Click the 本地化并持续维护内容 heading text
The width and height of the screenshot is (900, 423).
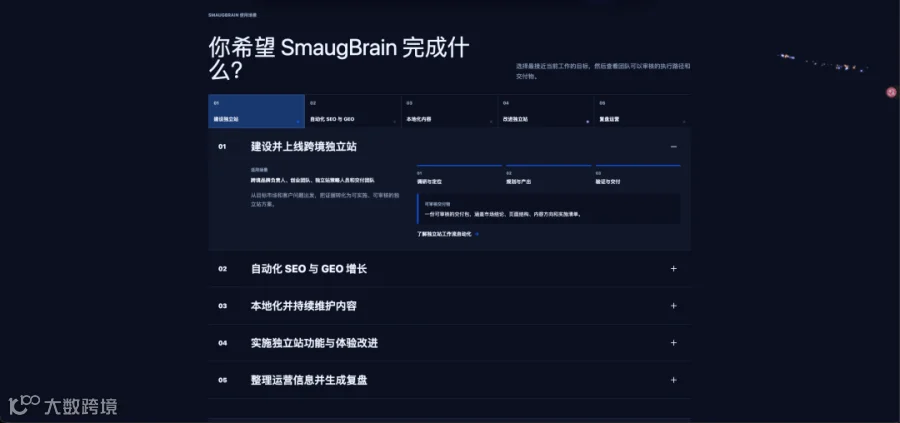tap(304, 306)
